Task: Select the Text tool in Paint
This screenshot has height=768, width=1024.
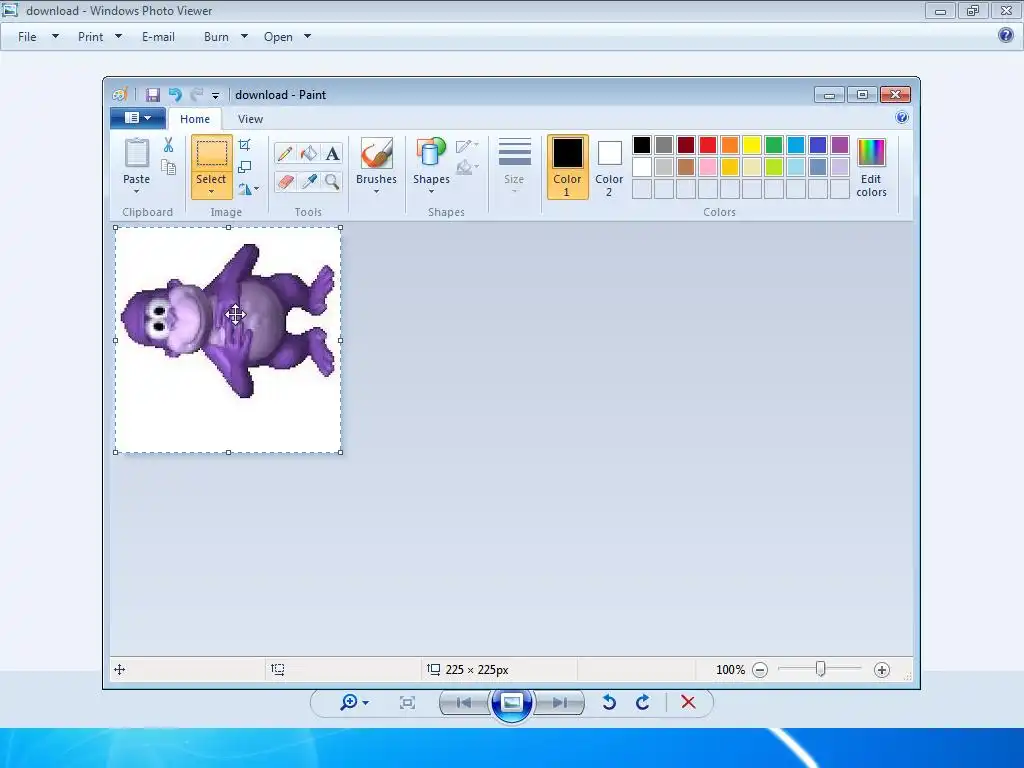Action: pyautogui.click(x=332, y=153)
